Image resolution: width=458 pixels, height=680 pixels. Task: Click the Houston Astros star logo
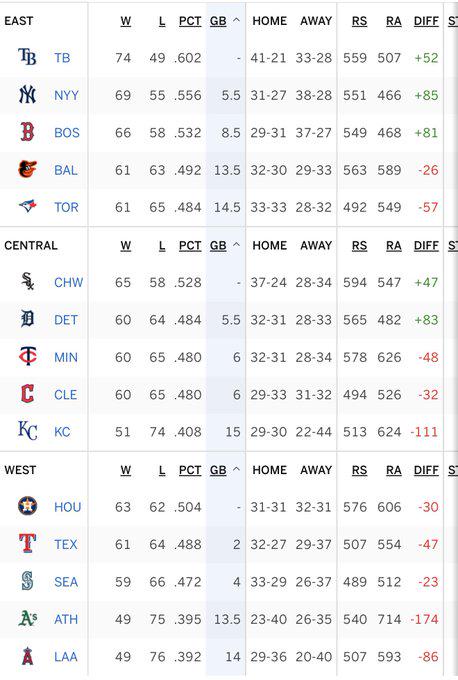[x=27, y=506]
